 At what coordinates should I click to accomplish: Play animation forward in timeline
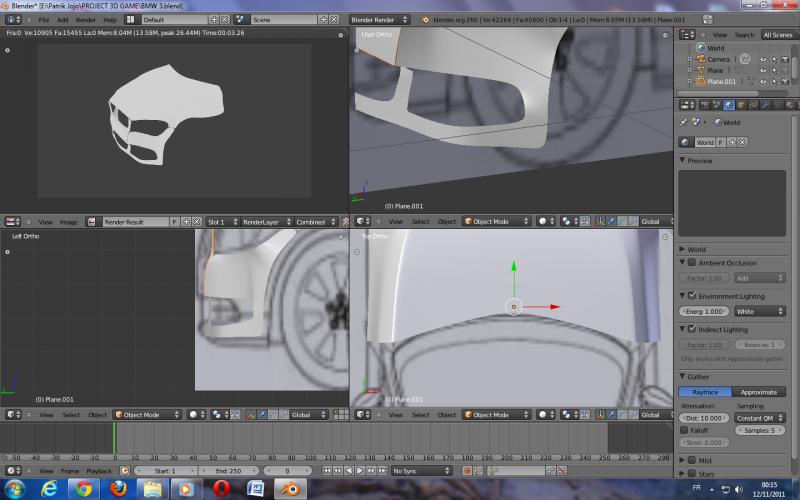[x=360, y=470]
